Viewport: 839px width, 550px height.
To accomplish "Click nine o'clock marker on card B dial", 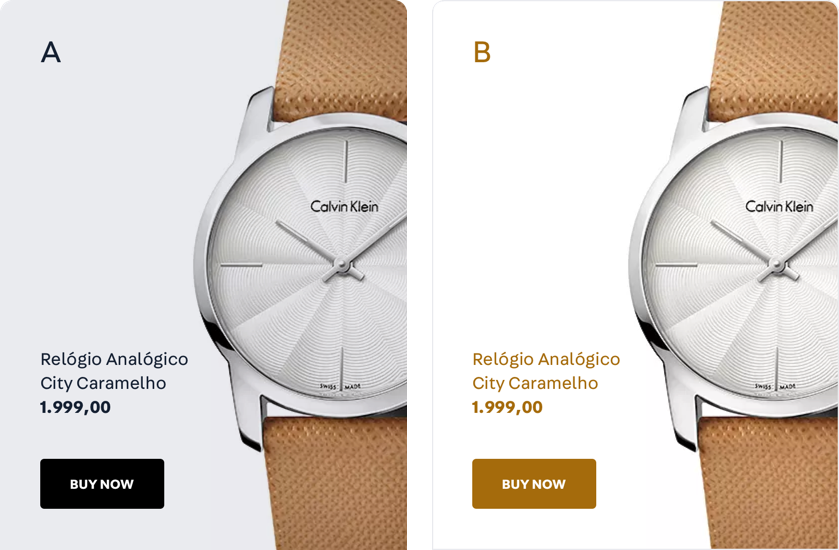I will click(676, 265).
